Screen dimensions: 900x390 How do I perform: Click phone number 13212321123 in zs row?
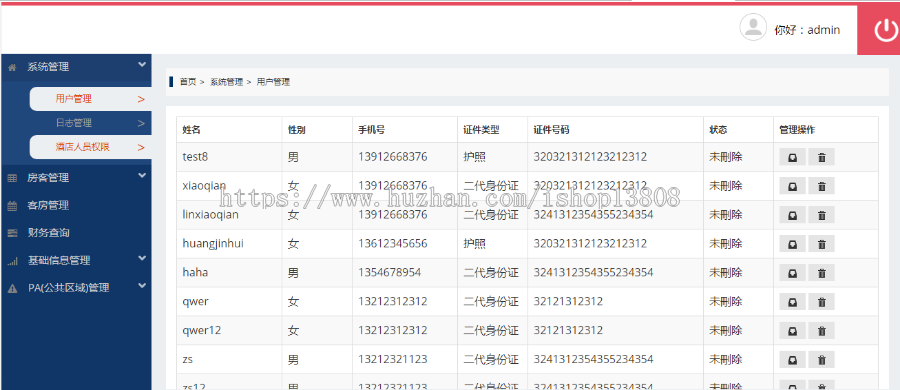(393, 360)
